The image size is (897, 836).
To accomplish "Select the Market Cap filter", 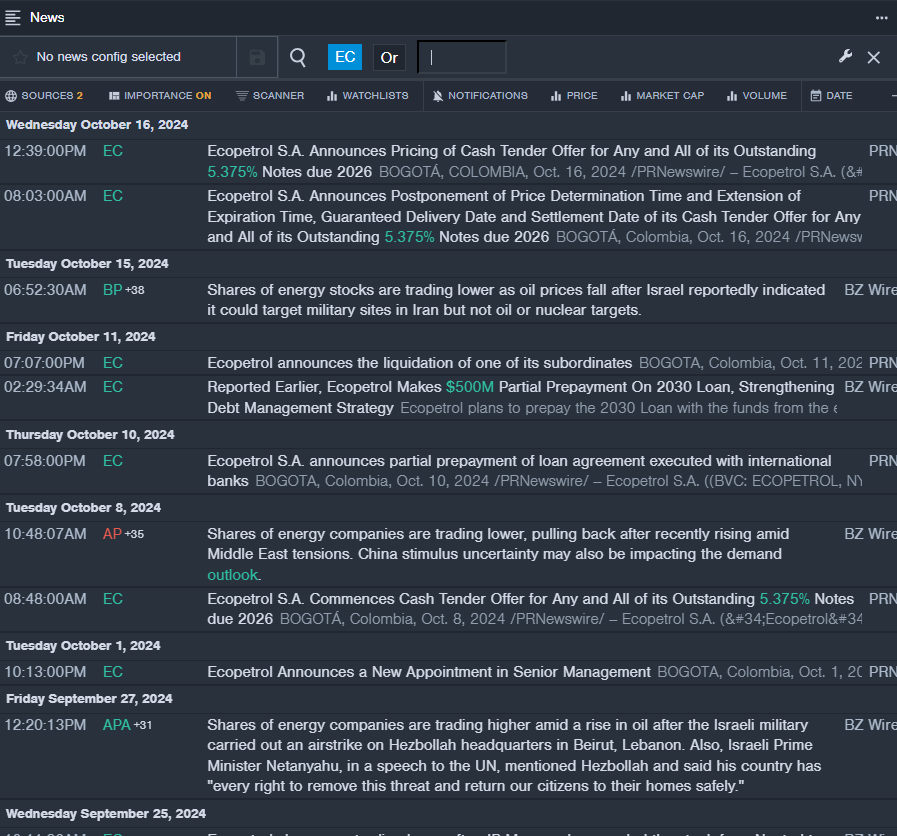I will [x=662, y=96].
